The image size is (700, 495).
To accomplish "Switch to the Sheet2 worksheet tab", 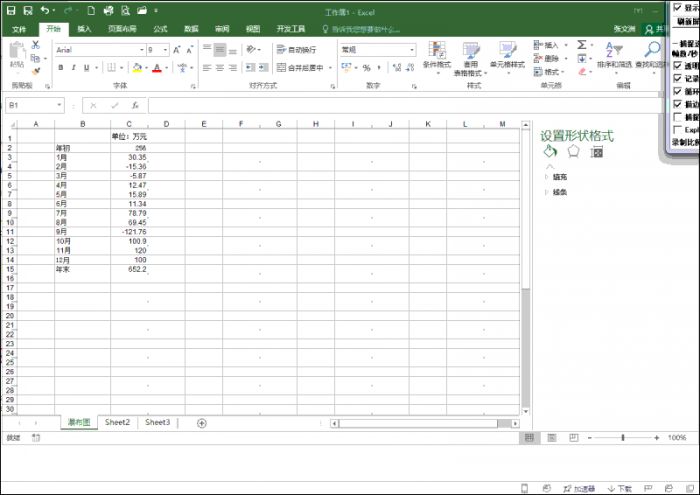I will [x=117, y=422].
